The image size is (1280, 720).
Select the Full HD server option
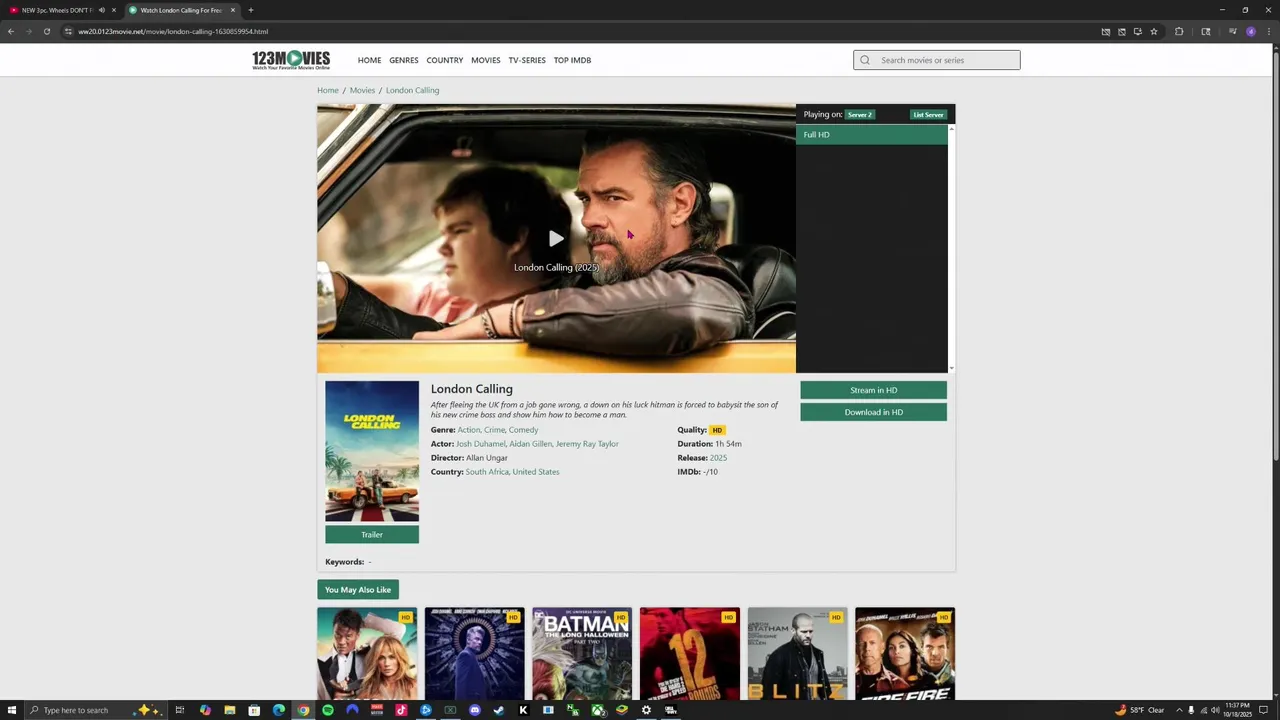click(x=872, y=135)
